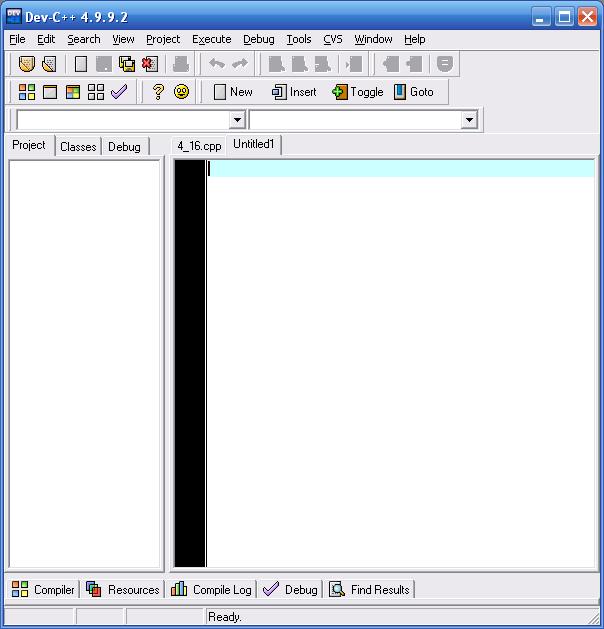
Task: Click inside the Untitled1 editor text area
Action: [400, 350]
